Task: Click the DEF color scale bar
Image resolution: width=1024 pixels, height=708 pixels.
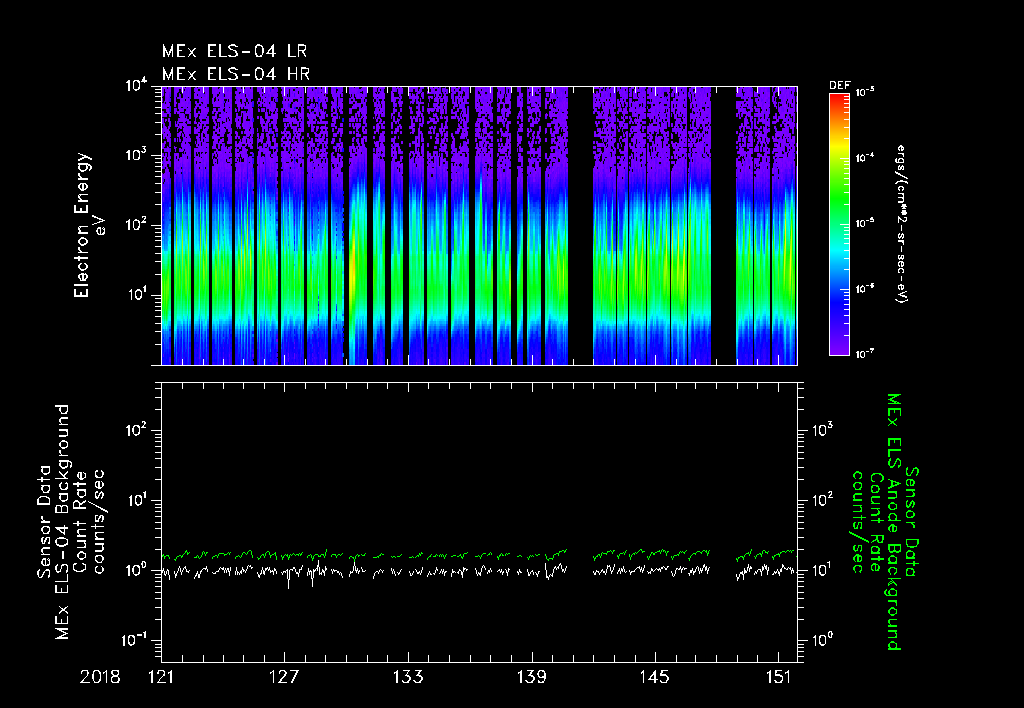Action: click(x=839, y=225)
